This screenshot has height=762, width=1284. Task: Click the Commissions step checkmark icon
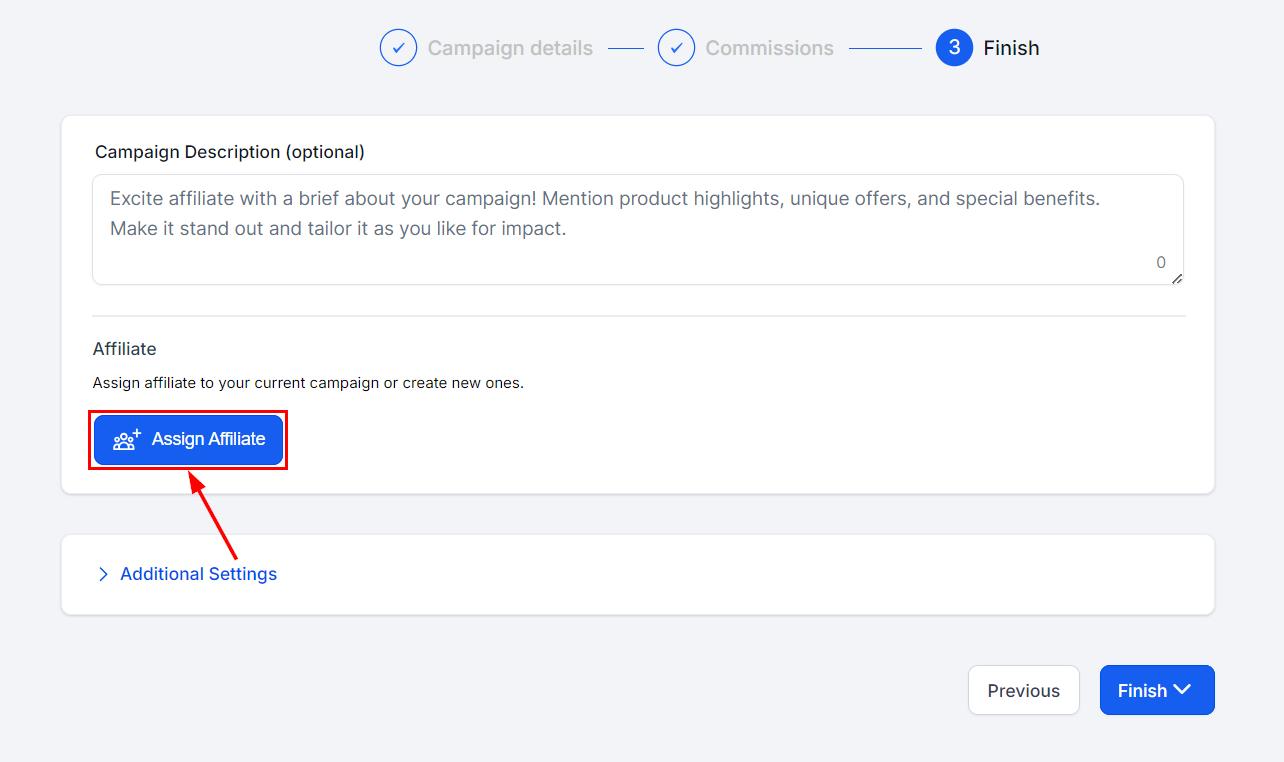tap(676, 48)
